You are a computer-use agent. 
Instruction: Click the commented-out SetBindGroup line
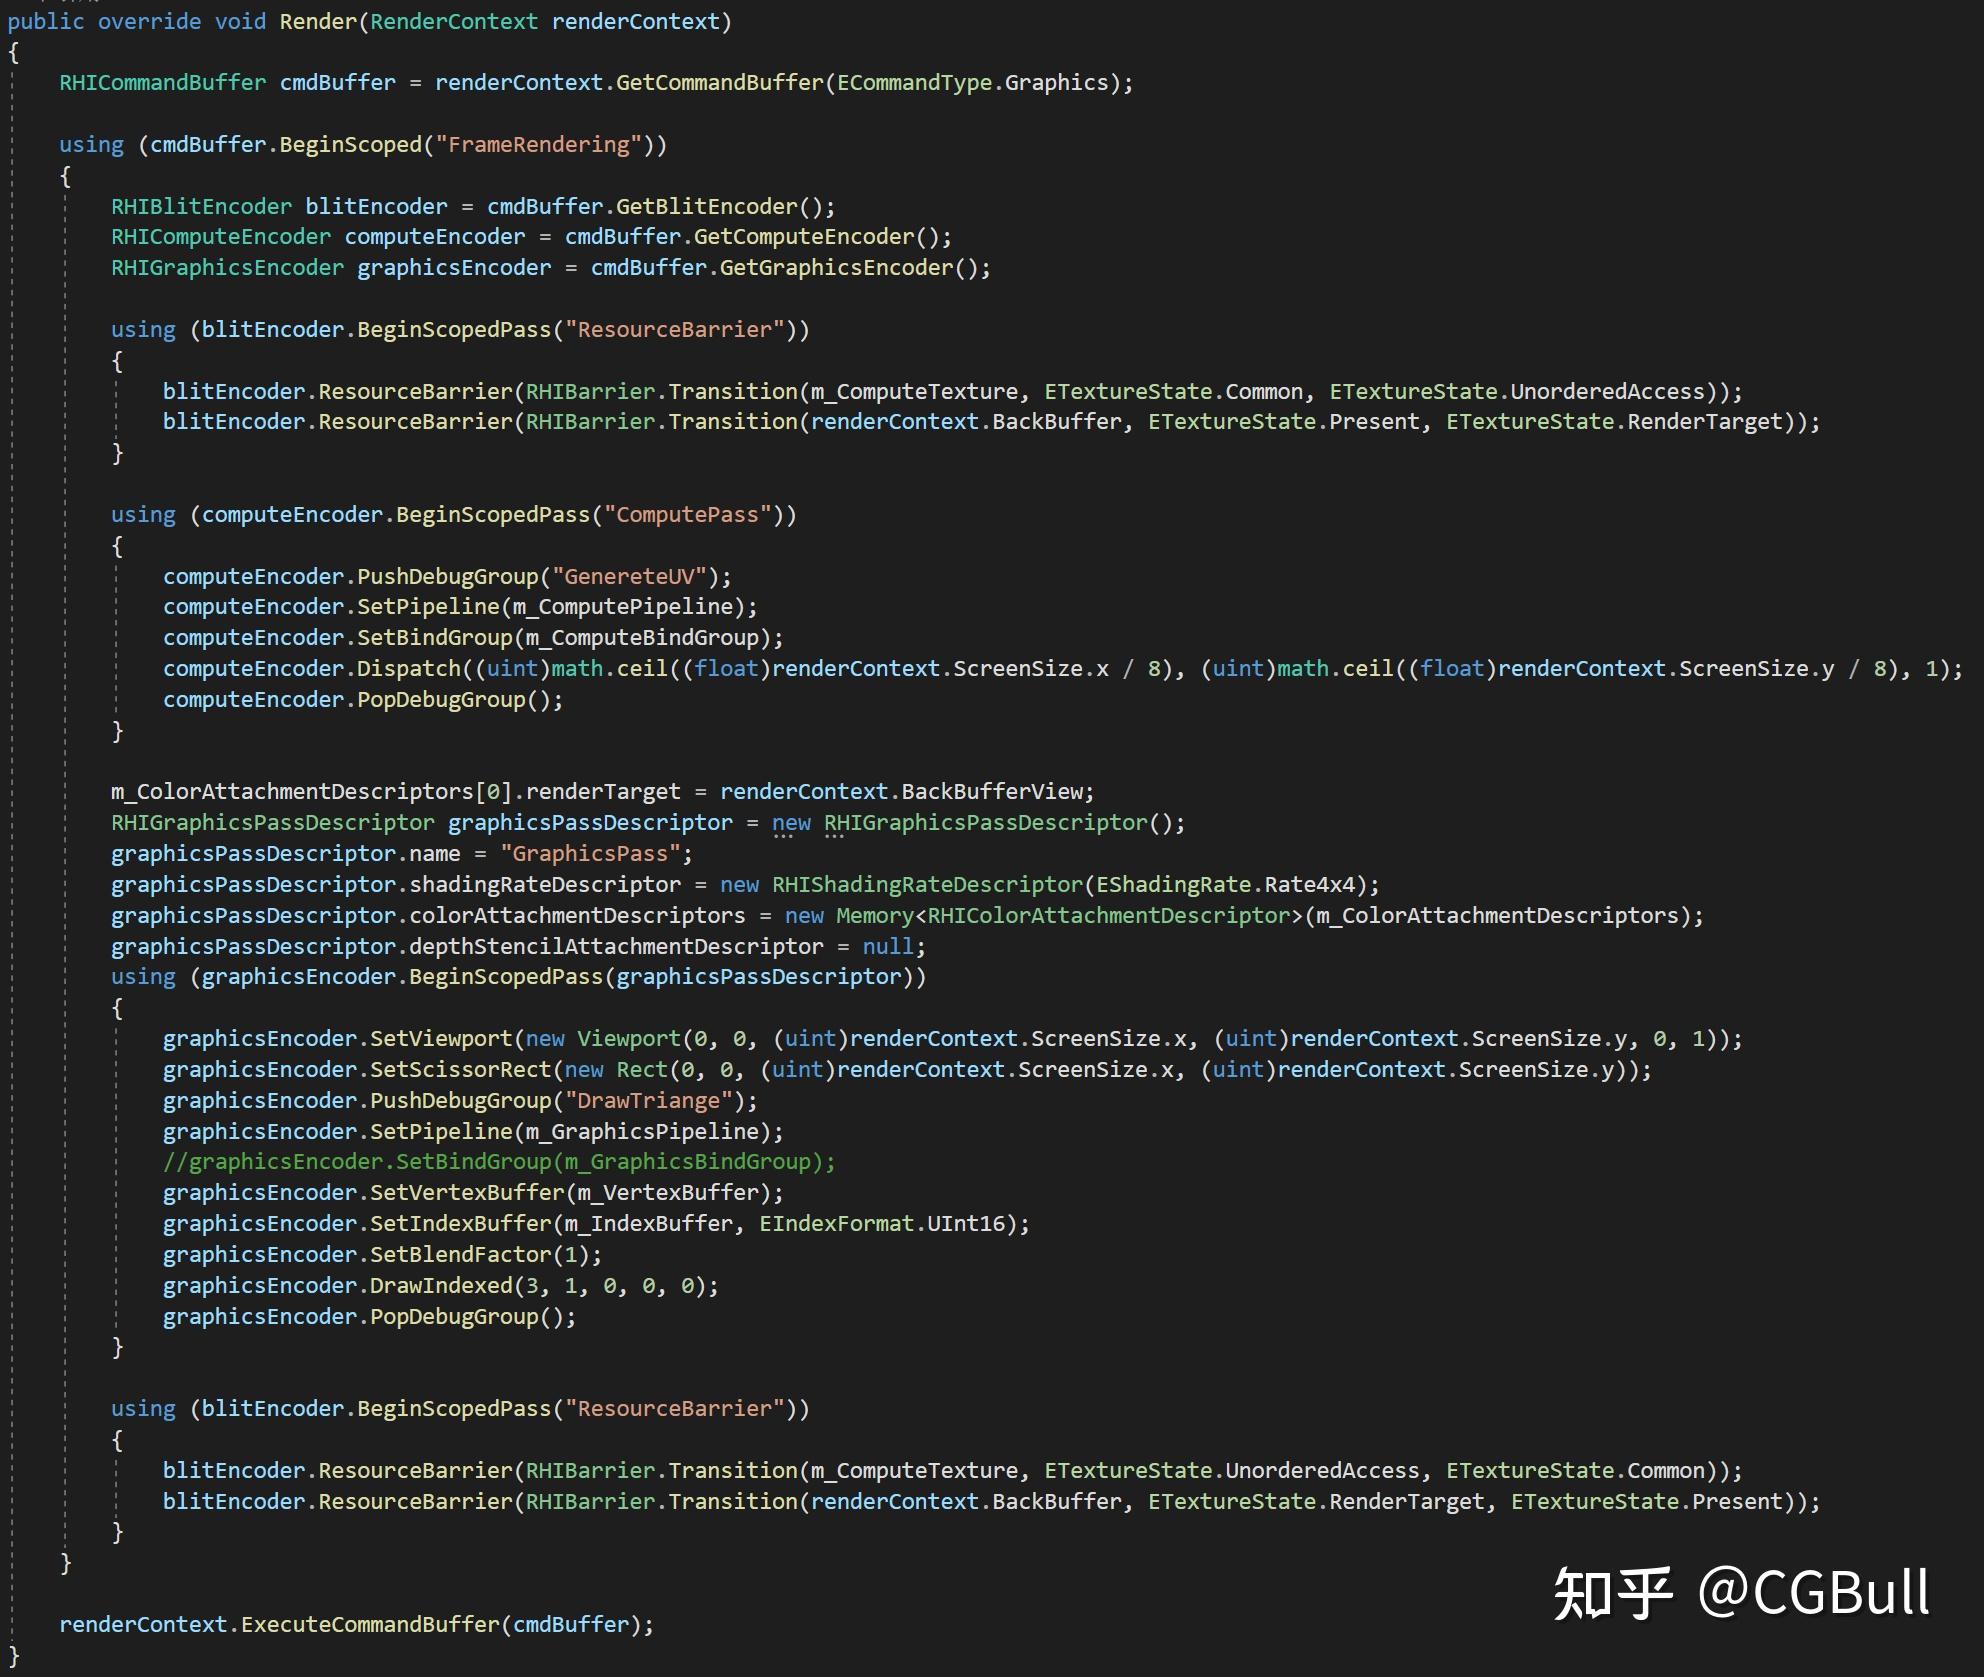pyautogui.click(x=499, y=1161)
